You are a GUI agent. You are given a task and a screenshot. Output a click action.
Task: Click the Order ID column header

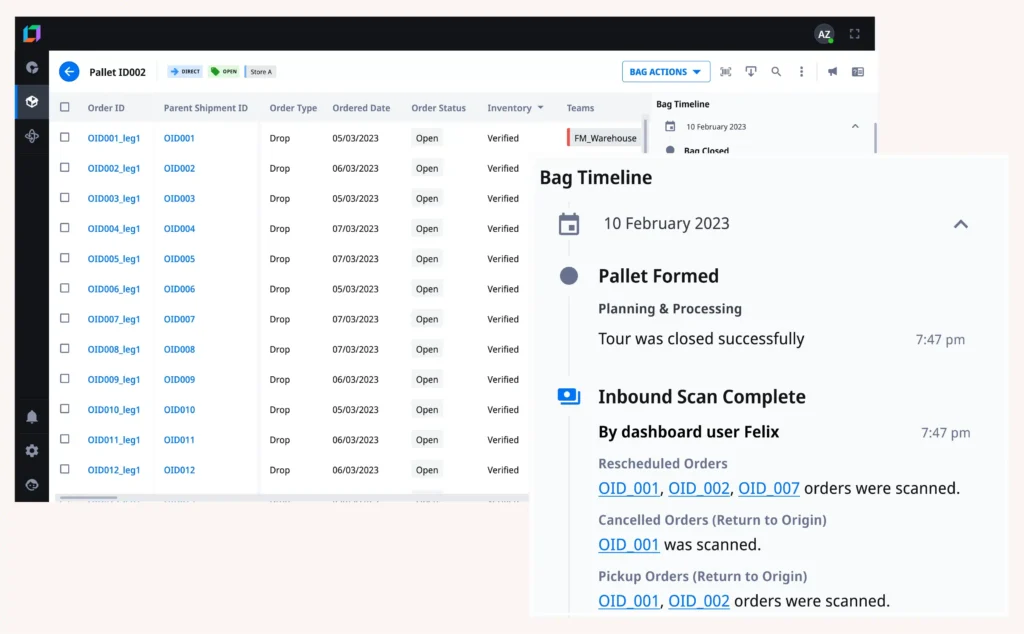point(106,108)
